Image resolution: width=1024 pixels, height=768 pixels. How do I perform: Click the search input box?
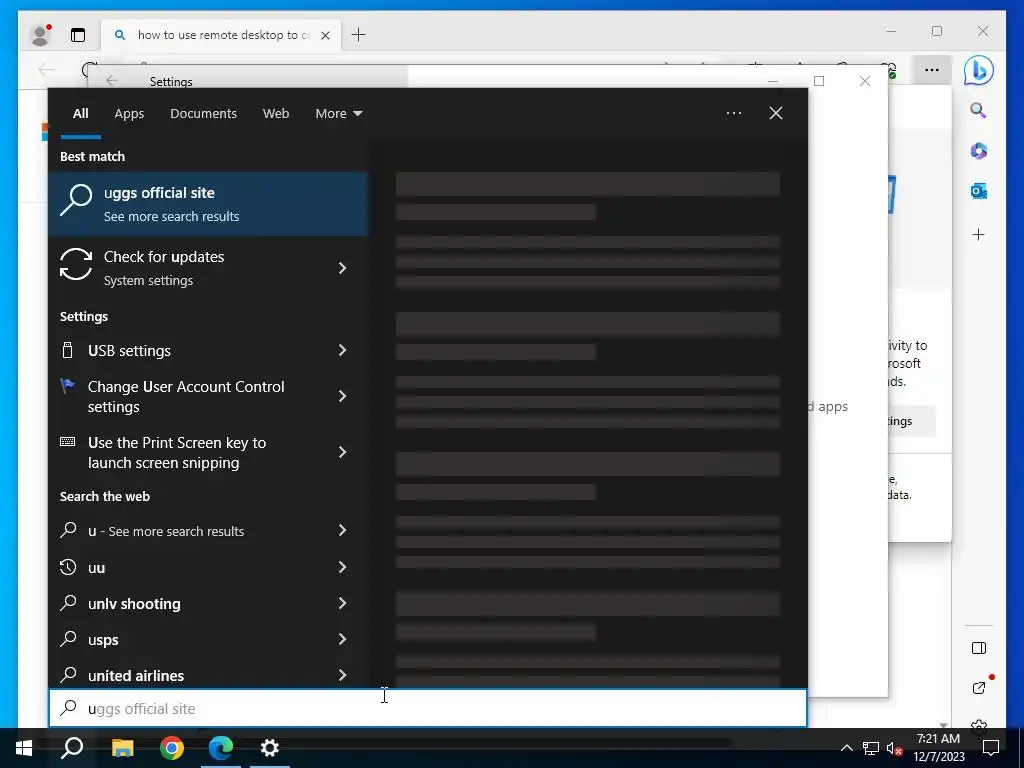point(428,709)
